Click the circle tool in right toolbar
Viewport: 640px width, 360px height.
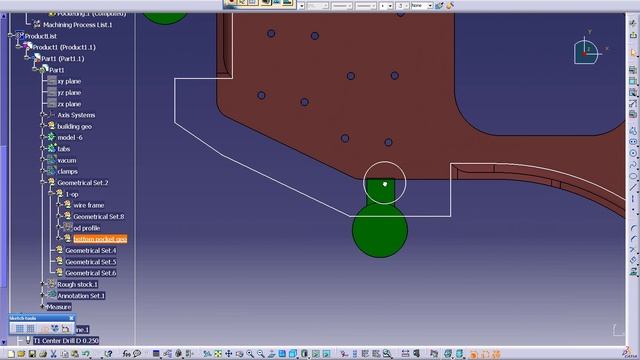pyautogui.click(x=633, y=153)
